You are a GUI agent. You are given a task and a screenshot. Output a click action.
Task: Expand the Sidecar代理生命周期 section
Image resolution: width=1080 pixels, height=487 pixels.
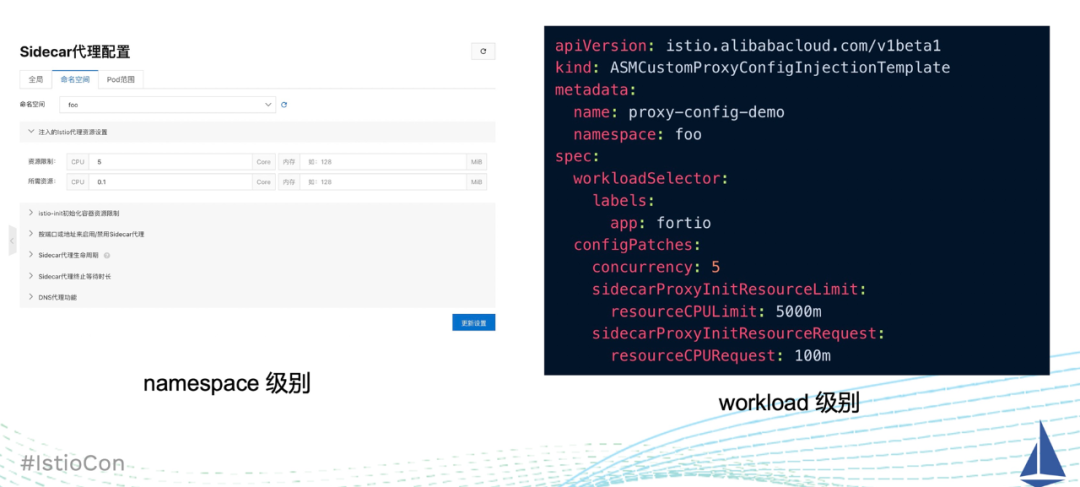[257, 255]
